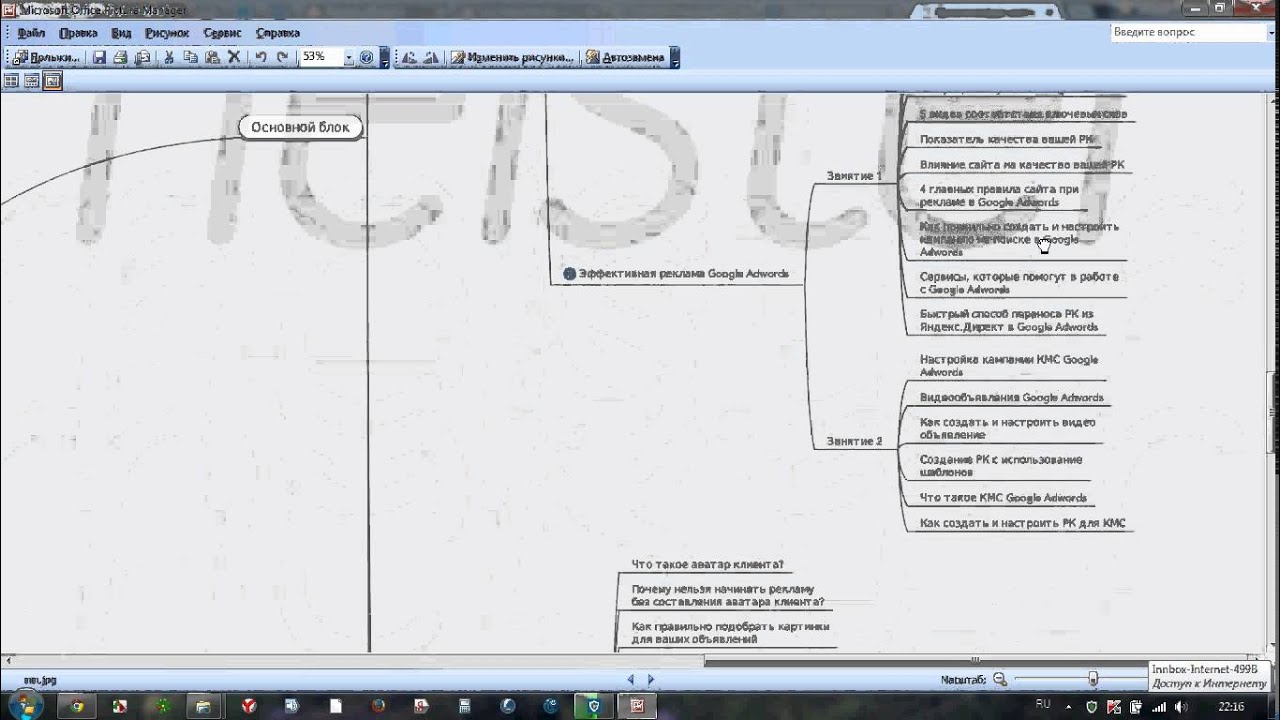1280x720 pixels.
Task: Click the Copy icon in the toolbar
Action: tap(191, 58)
